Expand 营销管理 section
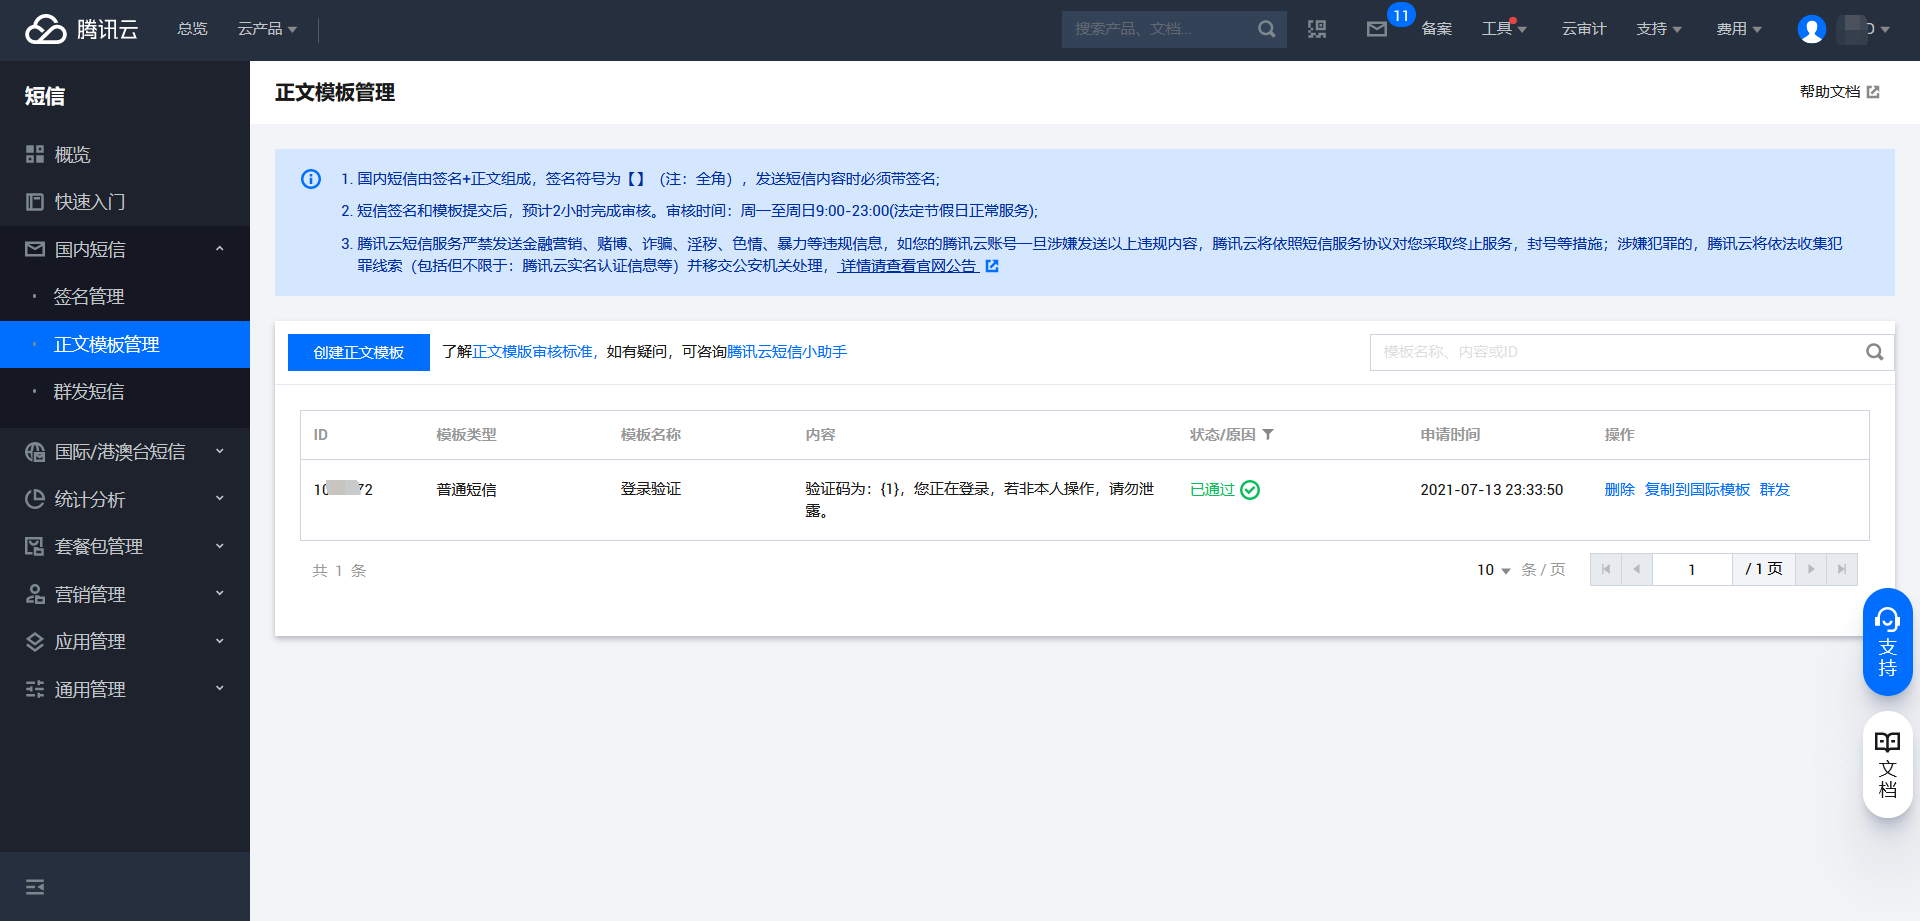The width and height of the screenshot is (1920, 921). coord(125,594)
